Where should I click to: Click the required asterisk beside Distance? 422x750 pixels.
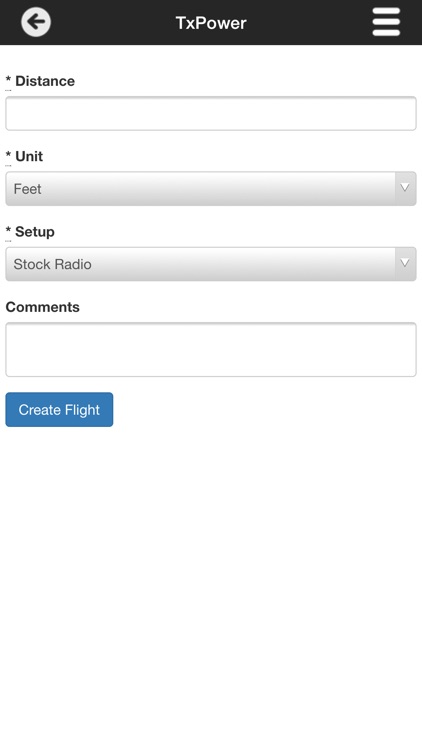point(8,80)
